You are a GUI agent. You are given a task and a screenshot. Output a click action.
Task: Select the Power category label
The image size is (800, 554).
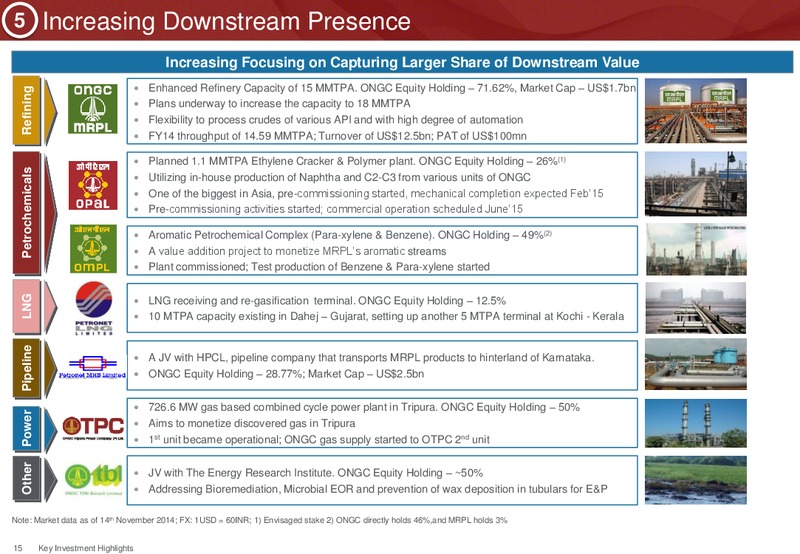27,428
